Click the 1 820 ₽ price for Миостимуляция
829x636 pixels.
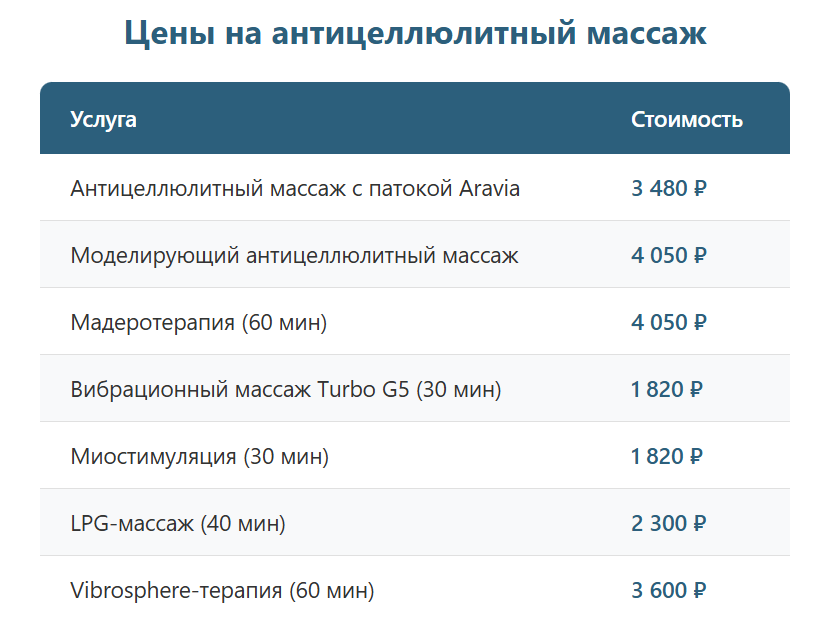tap(667, 456)
